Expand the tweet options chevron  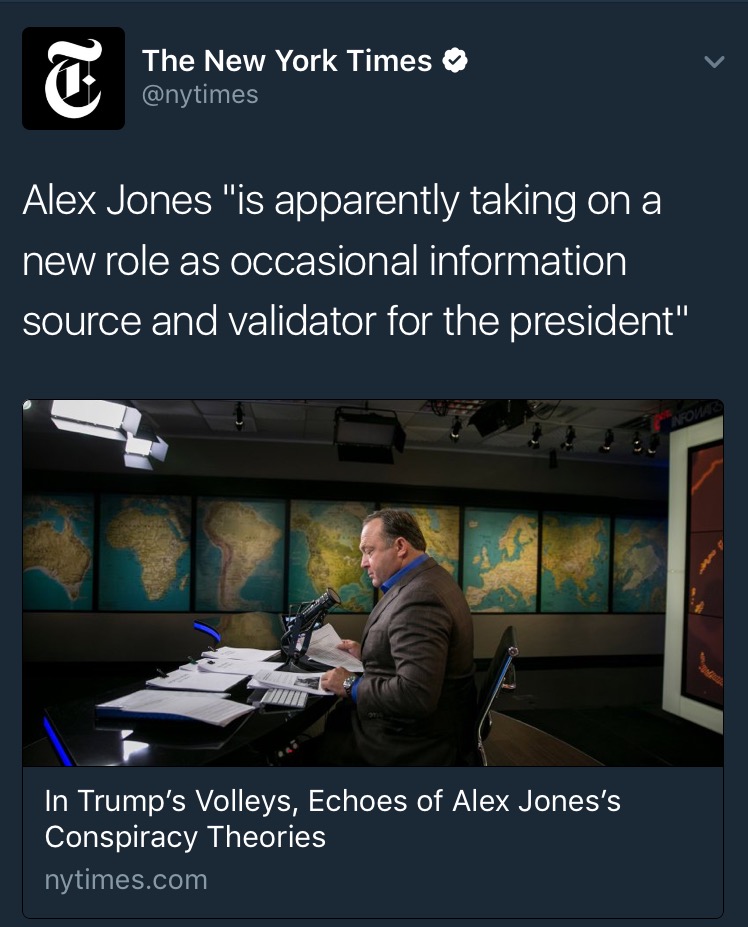[713, 62]
